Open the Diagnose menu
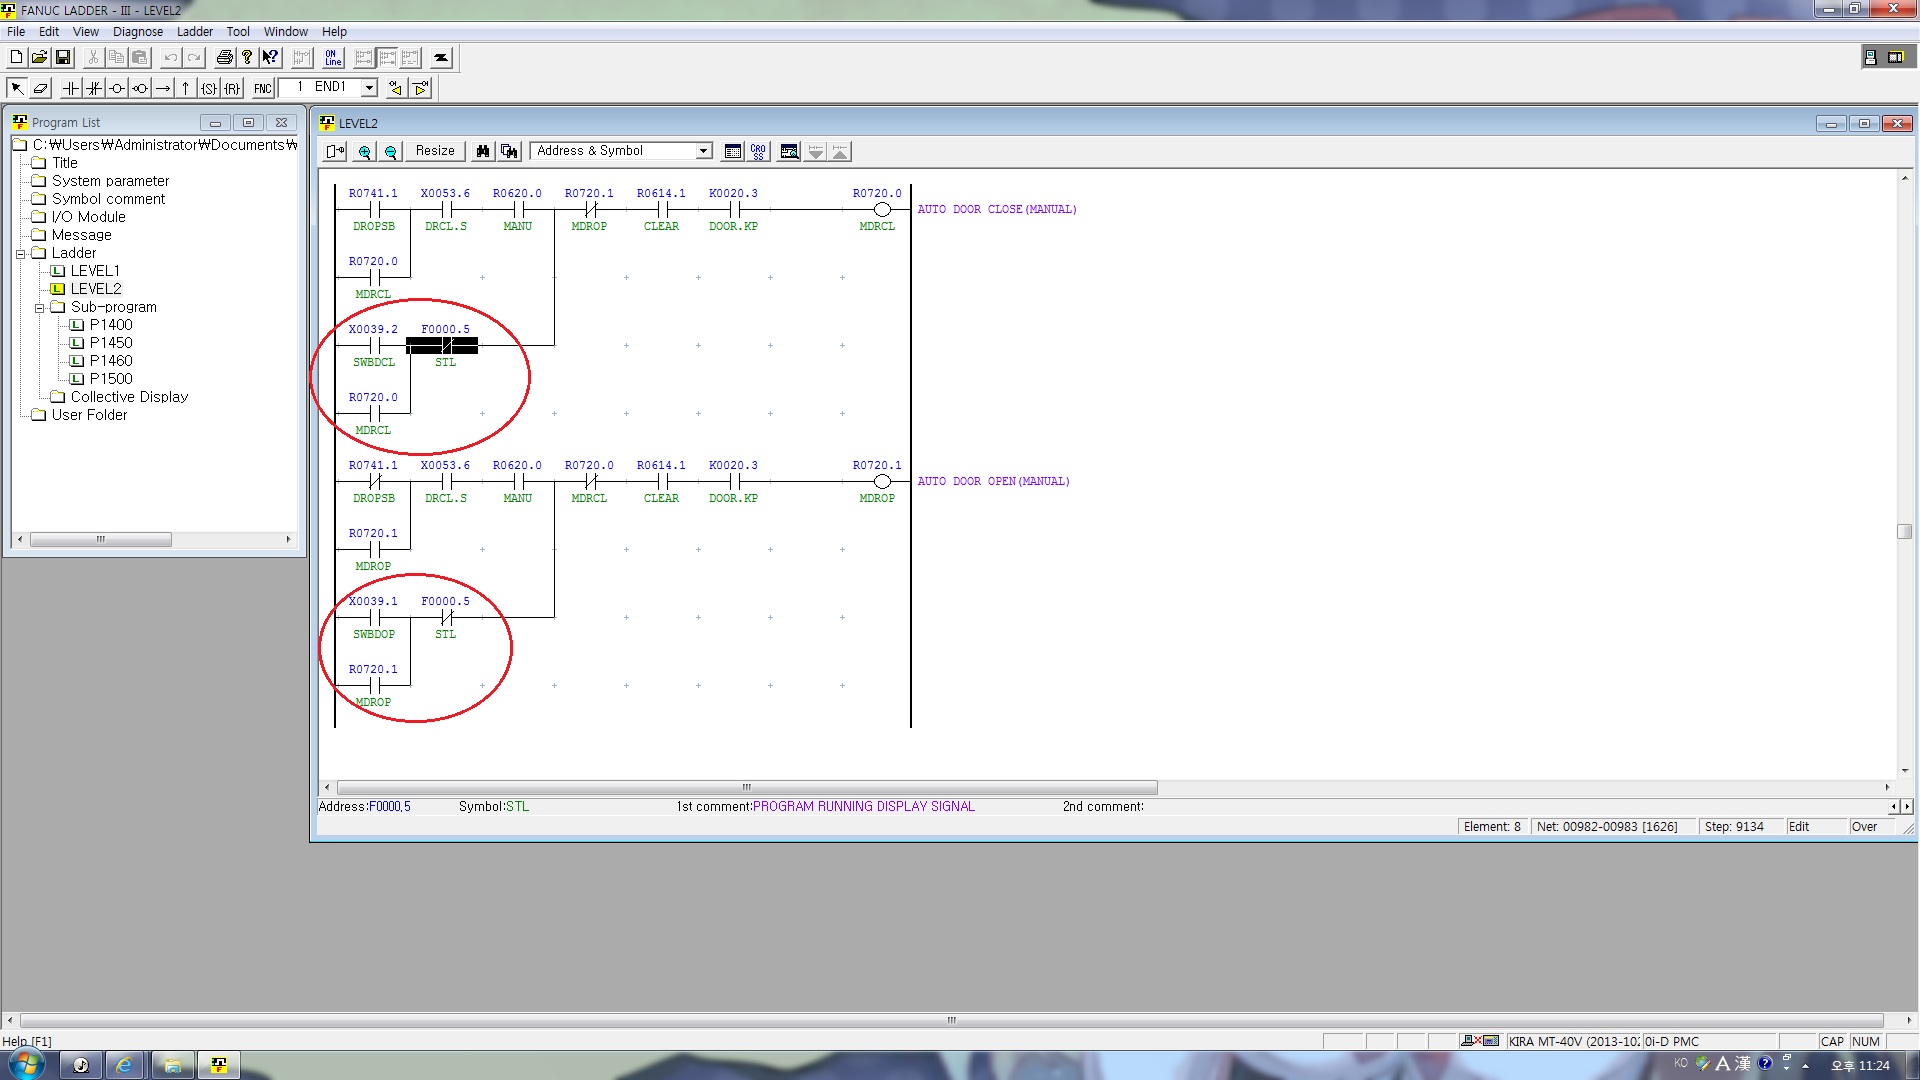This screenshot has width=1920, height=1080. (137, 32)
